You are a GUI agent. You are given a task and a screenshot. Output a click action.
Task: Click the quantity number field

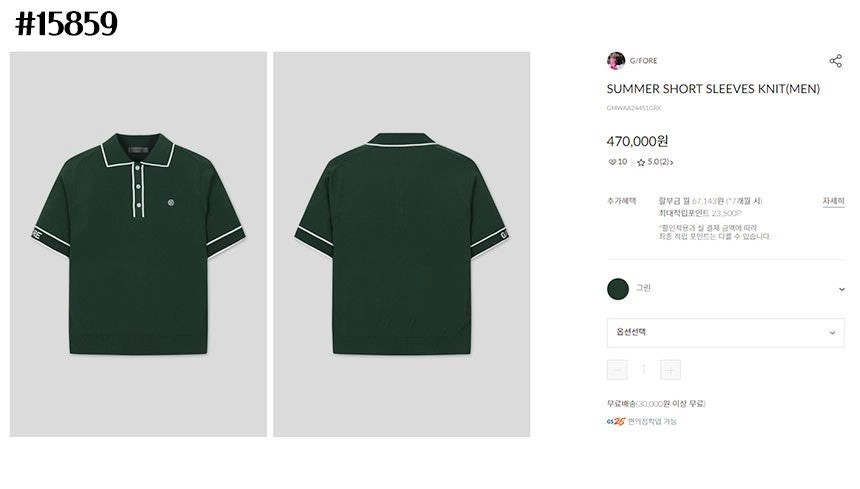click(x=643, y=370)
